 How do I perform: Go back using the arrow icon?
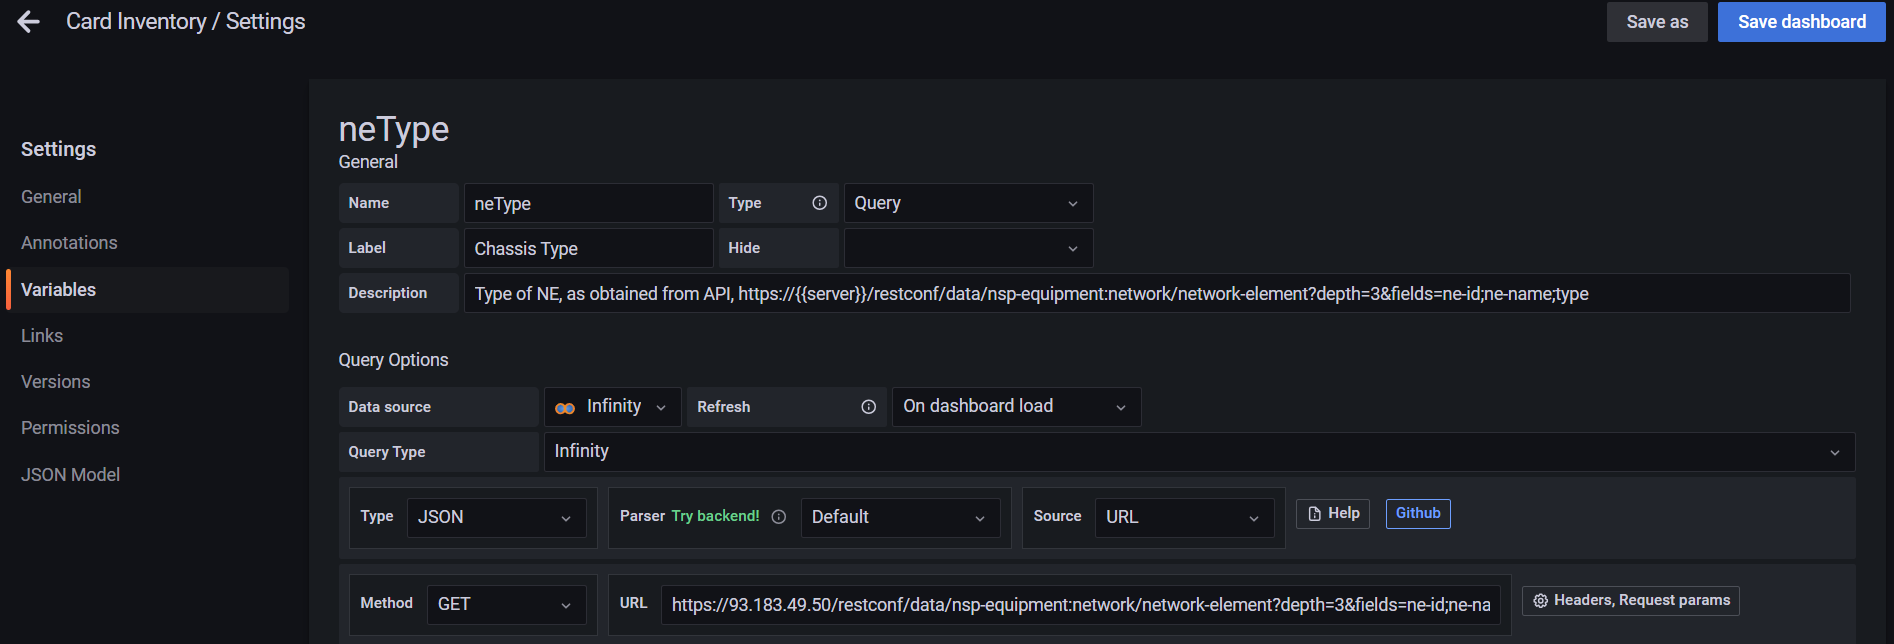coord(29,22)
